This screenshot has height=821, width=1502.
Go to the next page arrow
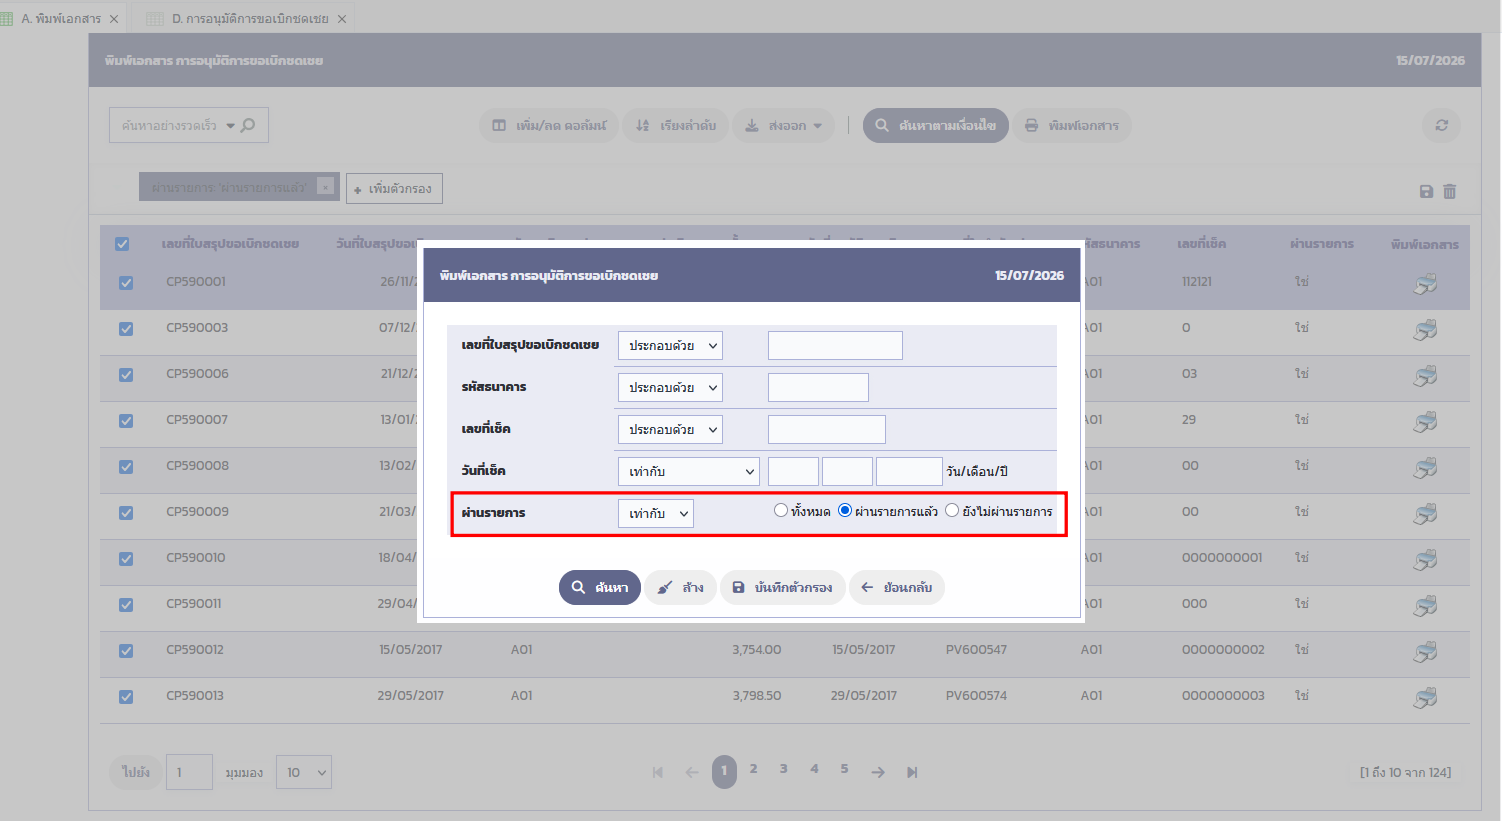click(878, 772)
